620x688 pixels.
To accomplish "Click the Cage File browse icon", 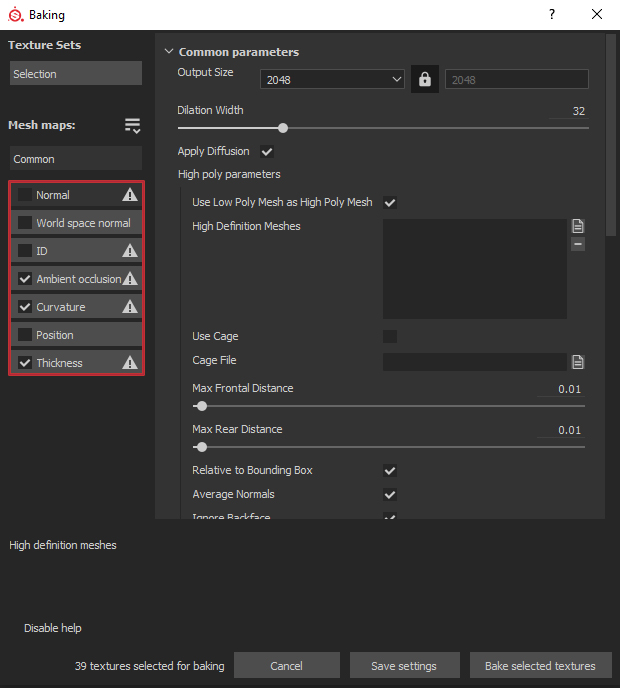I will 578,362.
